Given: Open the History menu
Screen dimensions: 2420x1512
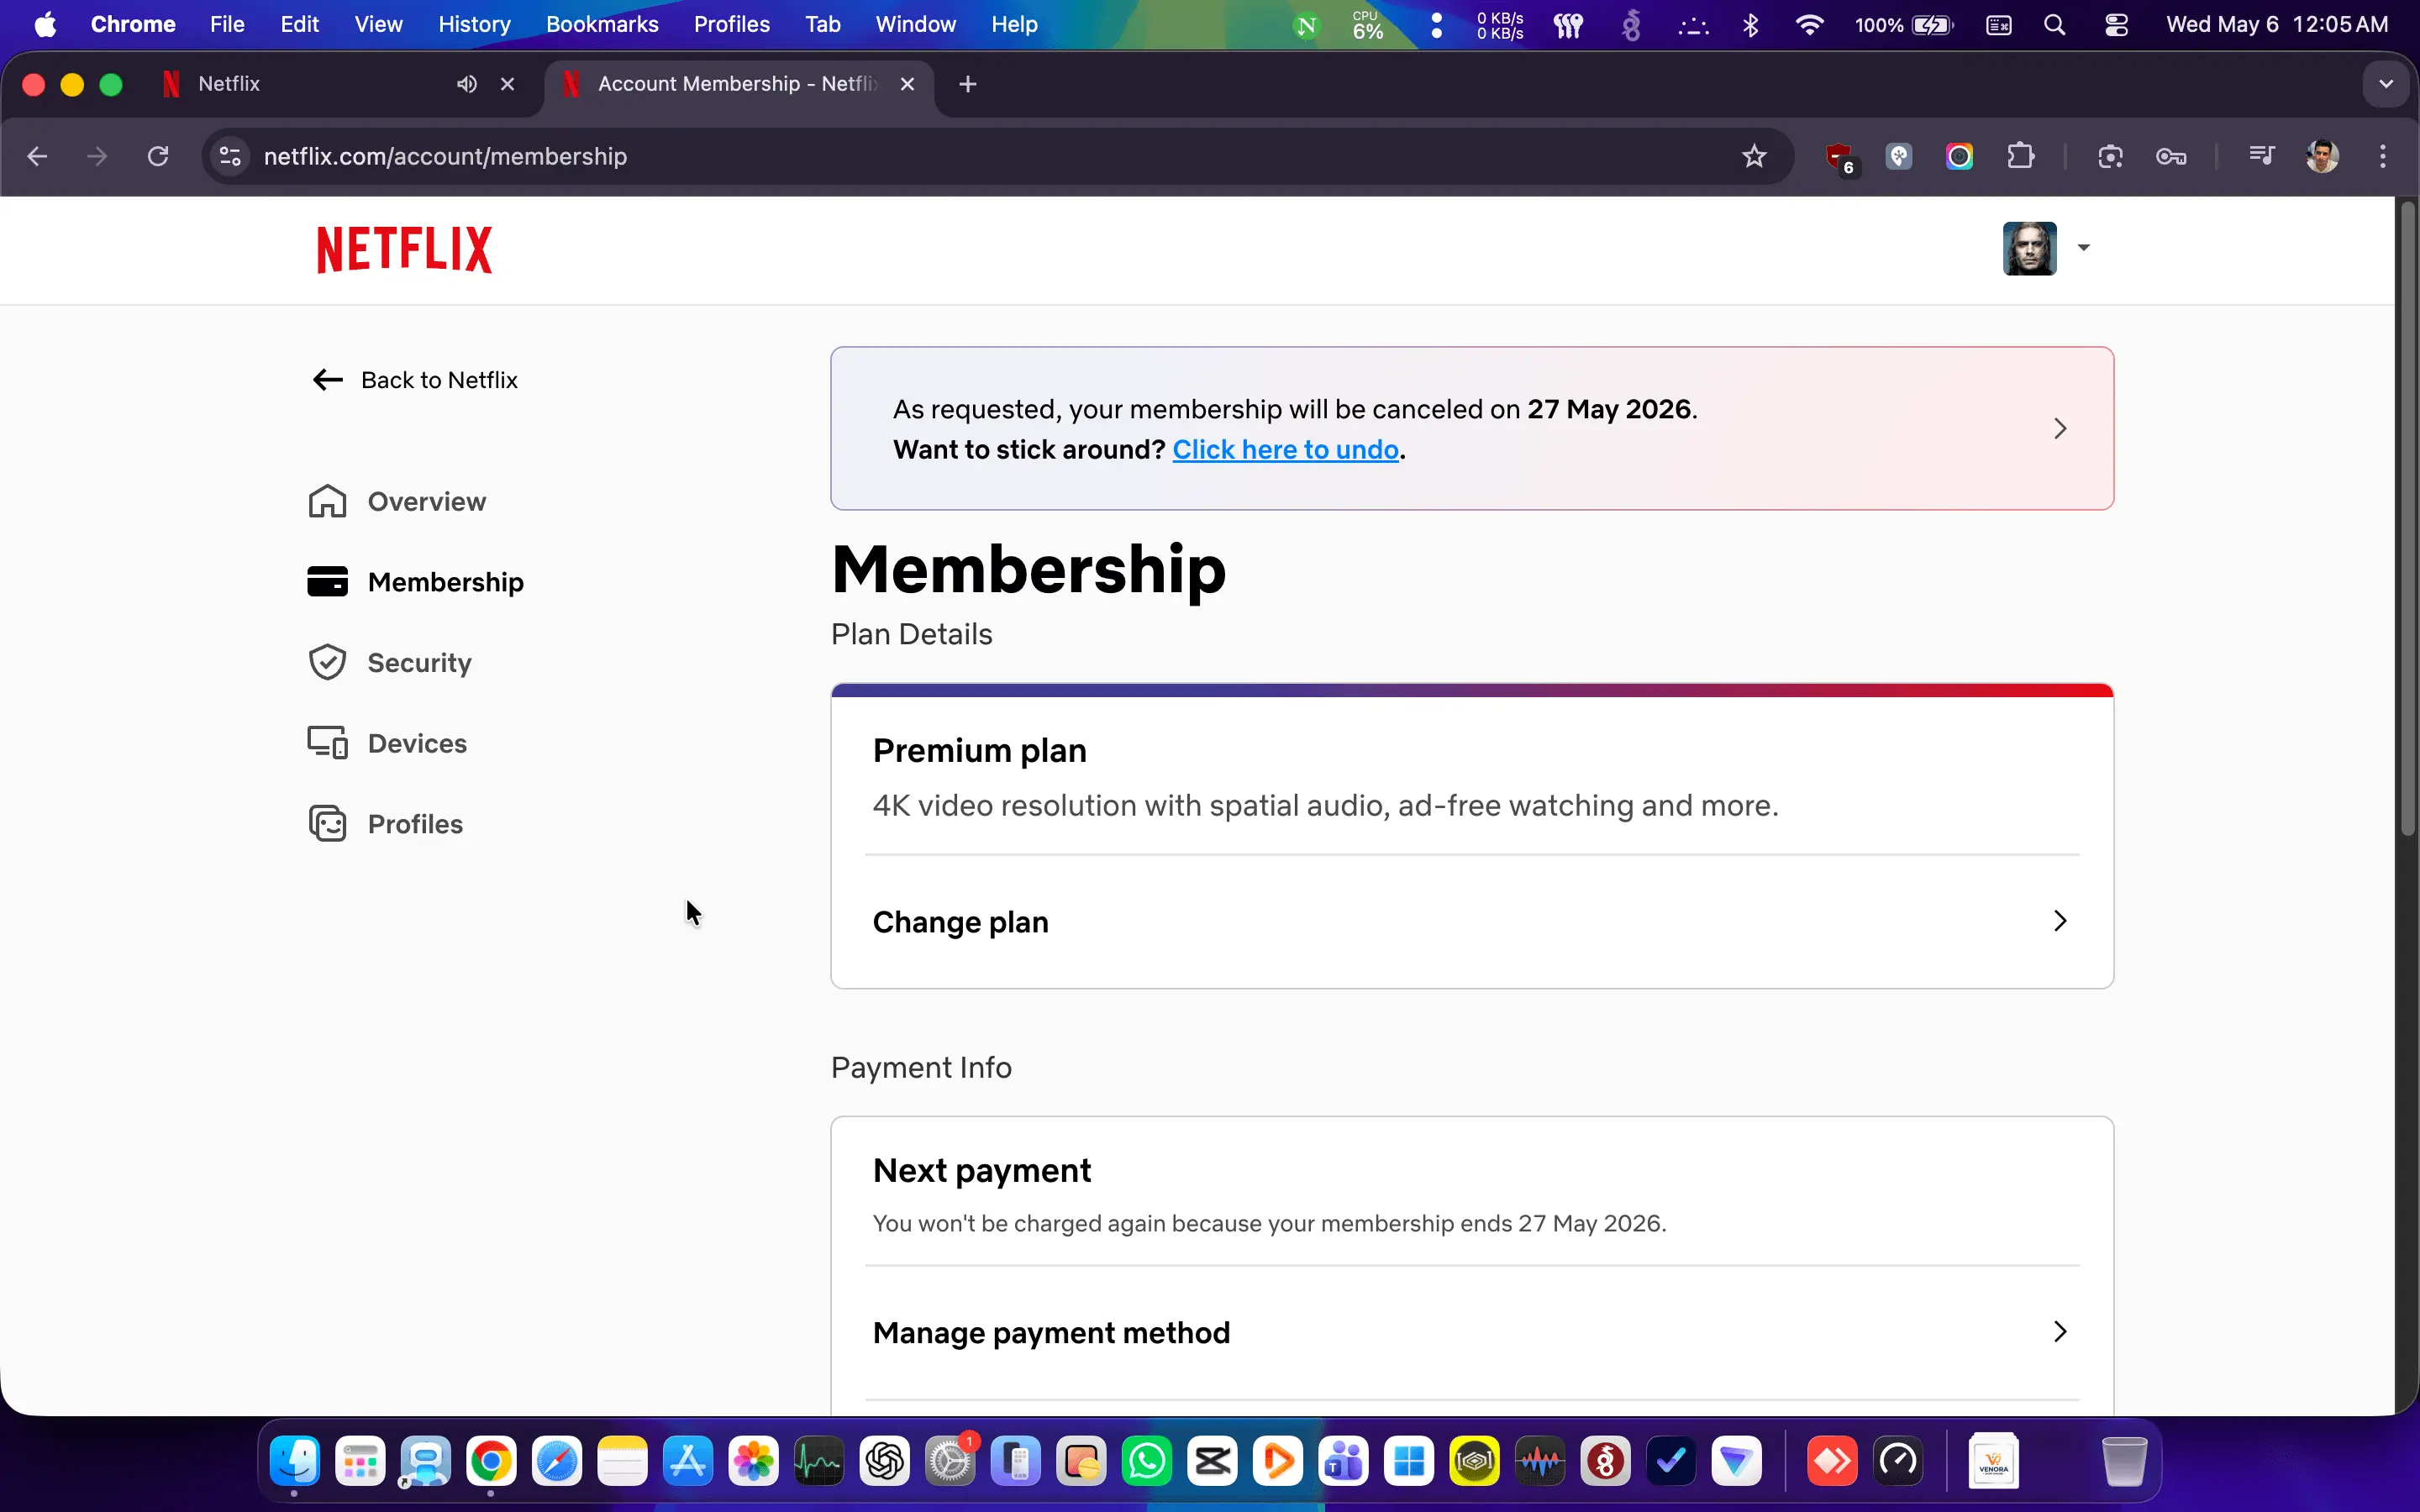Looking at the screenshot, I should tap(474, 24).
